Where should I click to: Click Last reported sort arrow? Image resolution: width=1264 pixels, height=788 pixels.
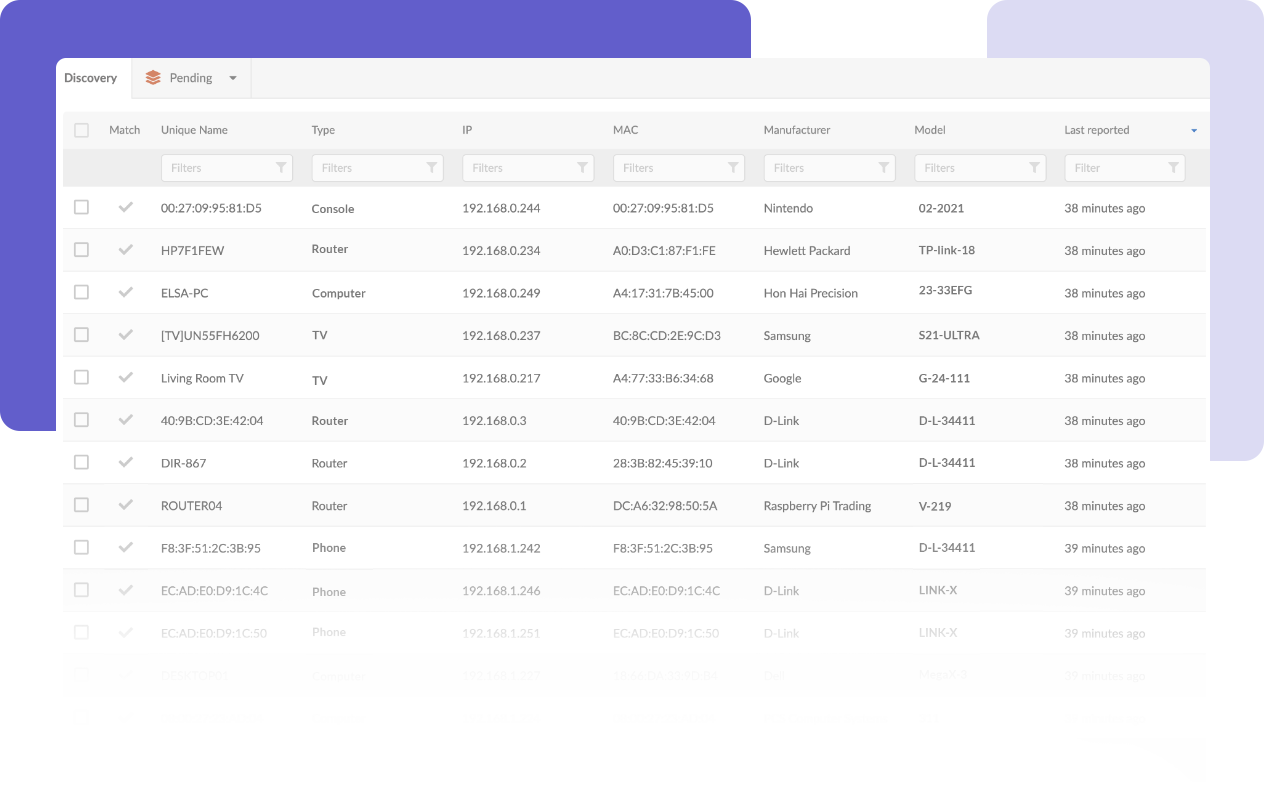(1194, 131)
